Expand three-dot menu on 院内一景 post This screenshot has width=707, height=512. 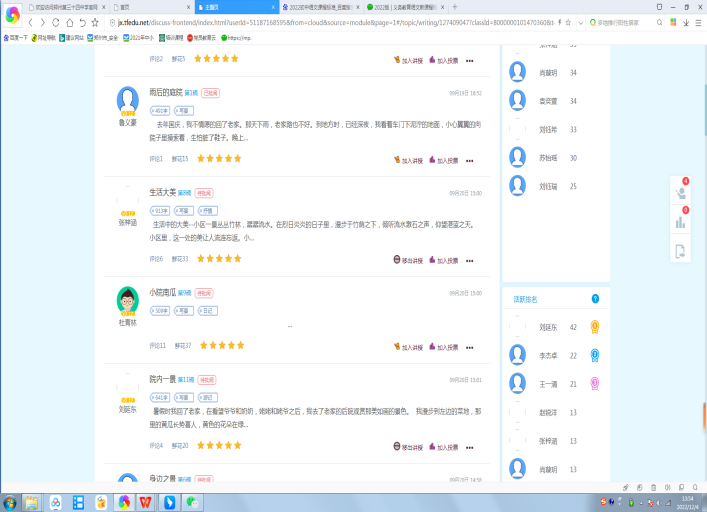pyautogui.click(x=469, y=445)
